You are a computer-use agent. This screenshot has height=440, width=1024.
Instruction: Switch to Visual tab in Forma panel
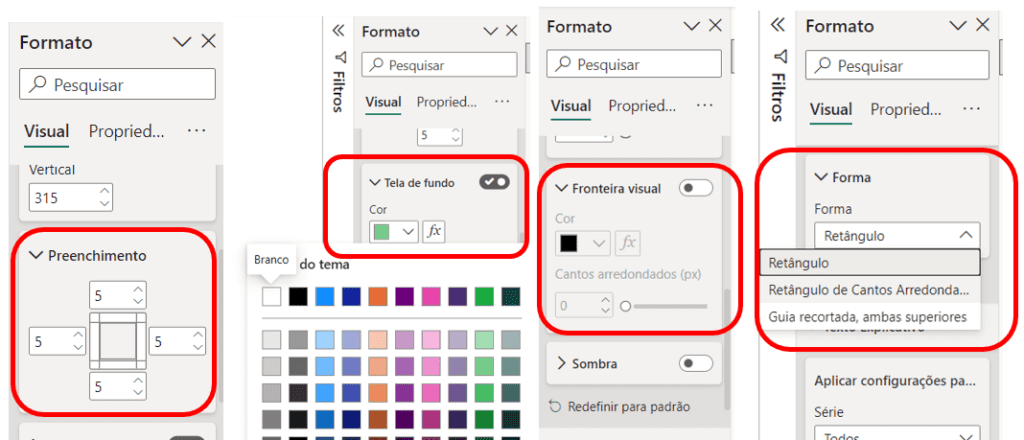coord(831,109)
